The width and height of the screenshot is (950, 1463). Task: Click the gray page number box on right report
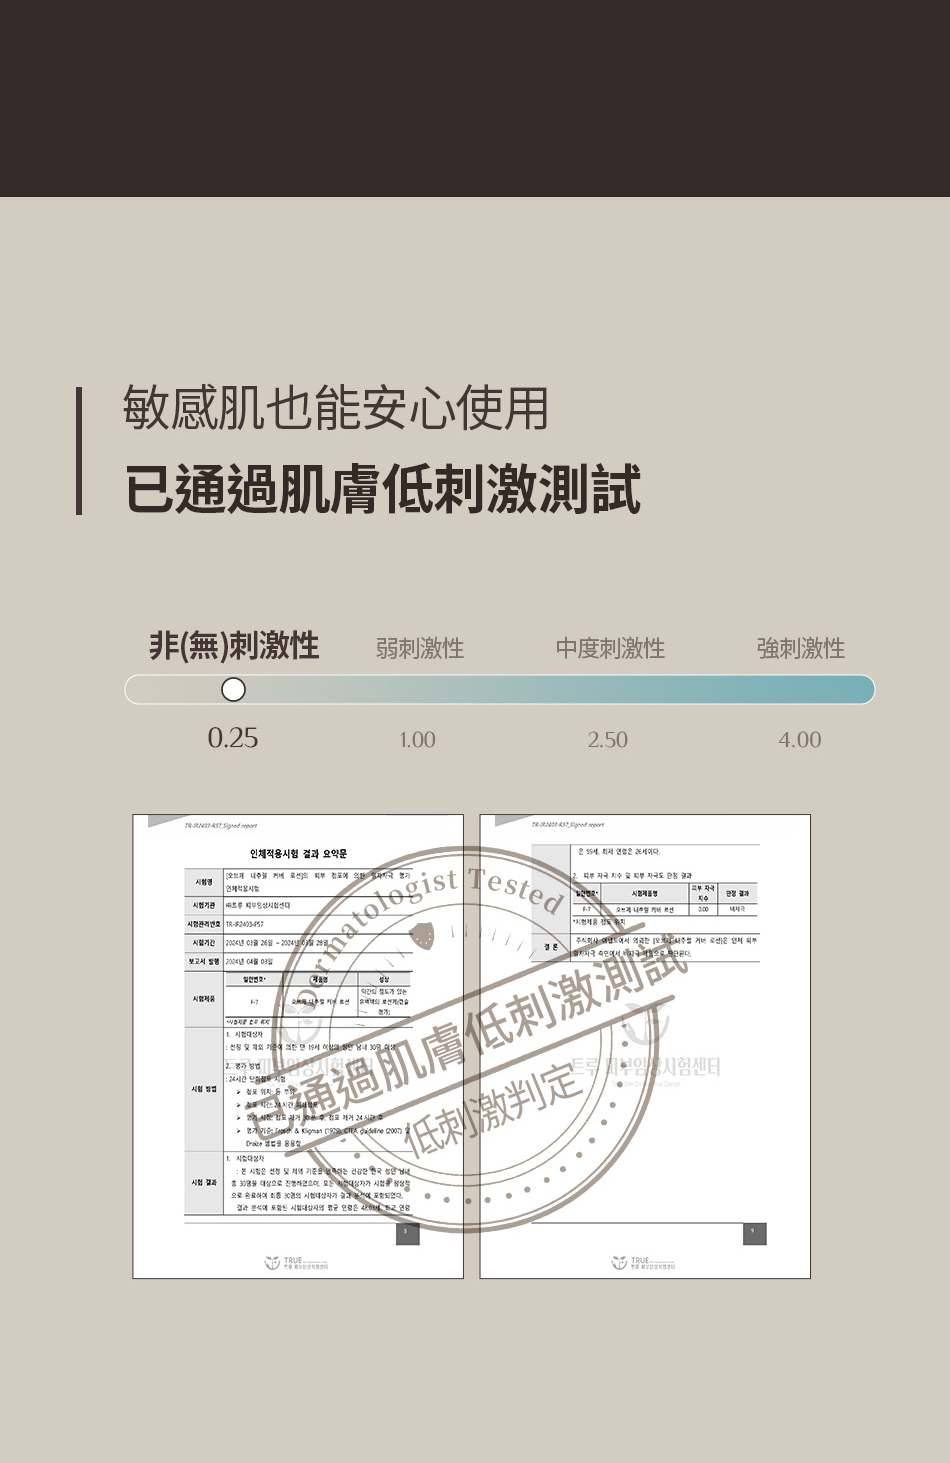click(x=754, y=1234)
